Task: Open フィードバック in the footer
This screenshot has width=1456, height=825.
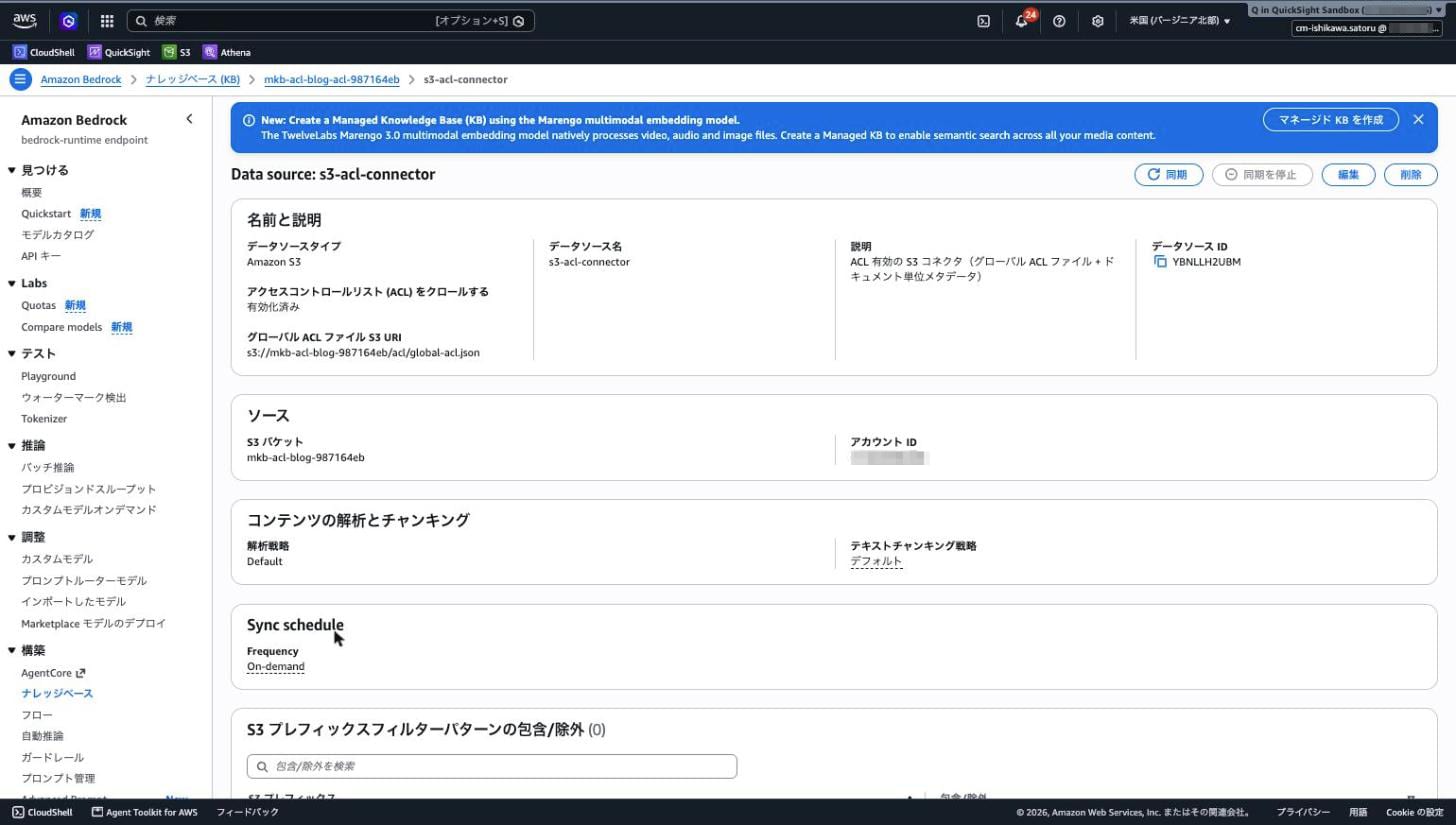Action: pos(247,812)
